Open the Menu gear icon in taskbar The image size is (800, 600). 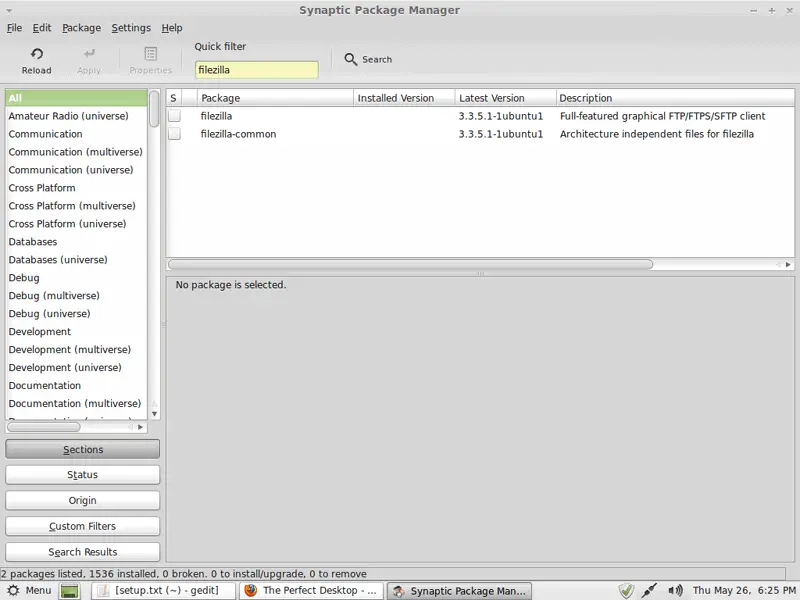(14, 590)
